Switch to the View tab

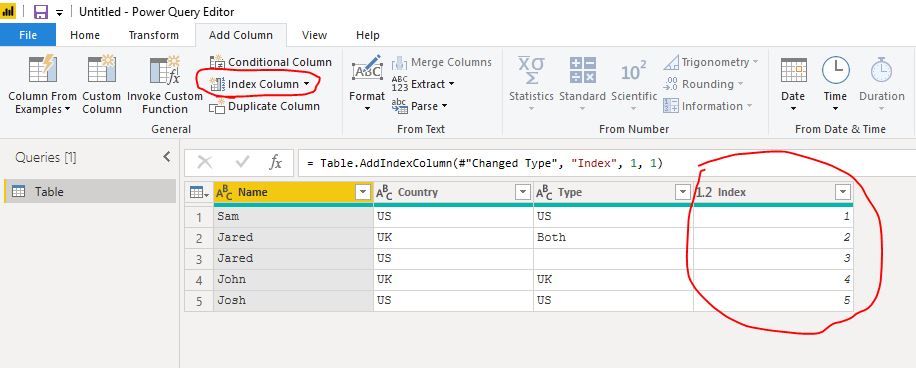(x=314, y=35)
